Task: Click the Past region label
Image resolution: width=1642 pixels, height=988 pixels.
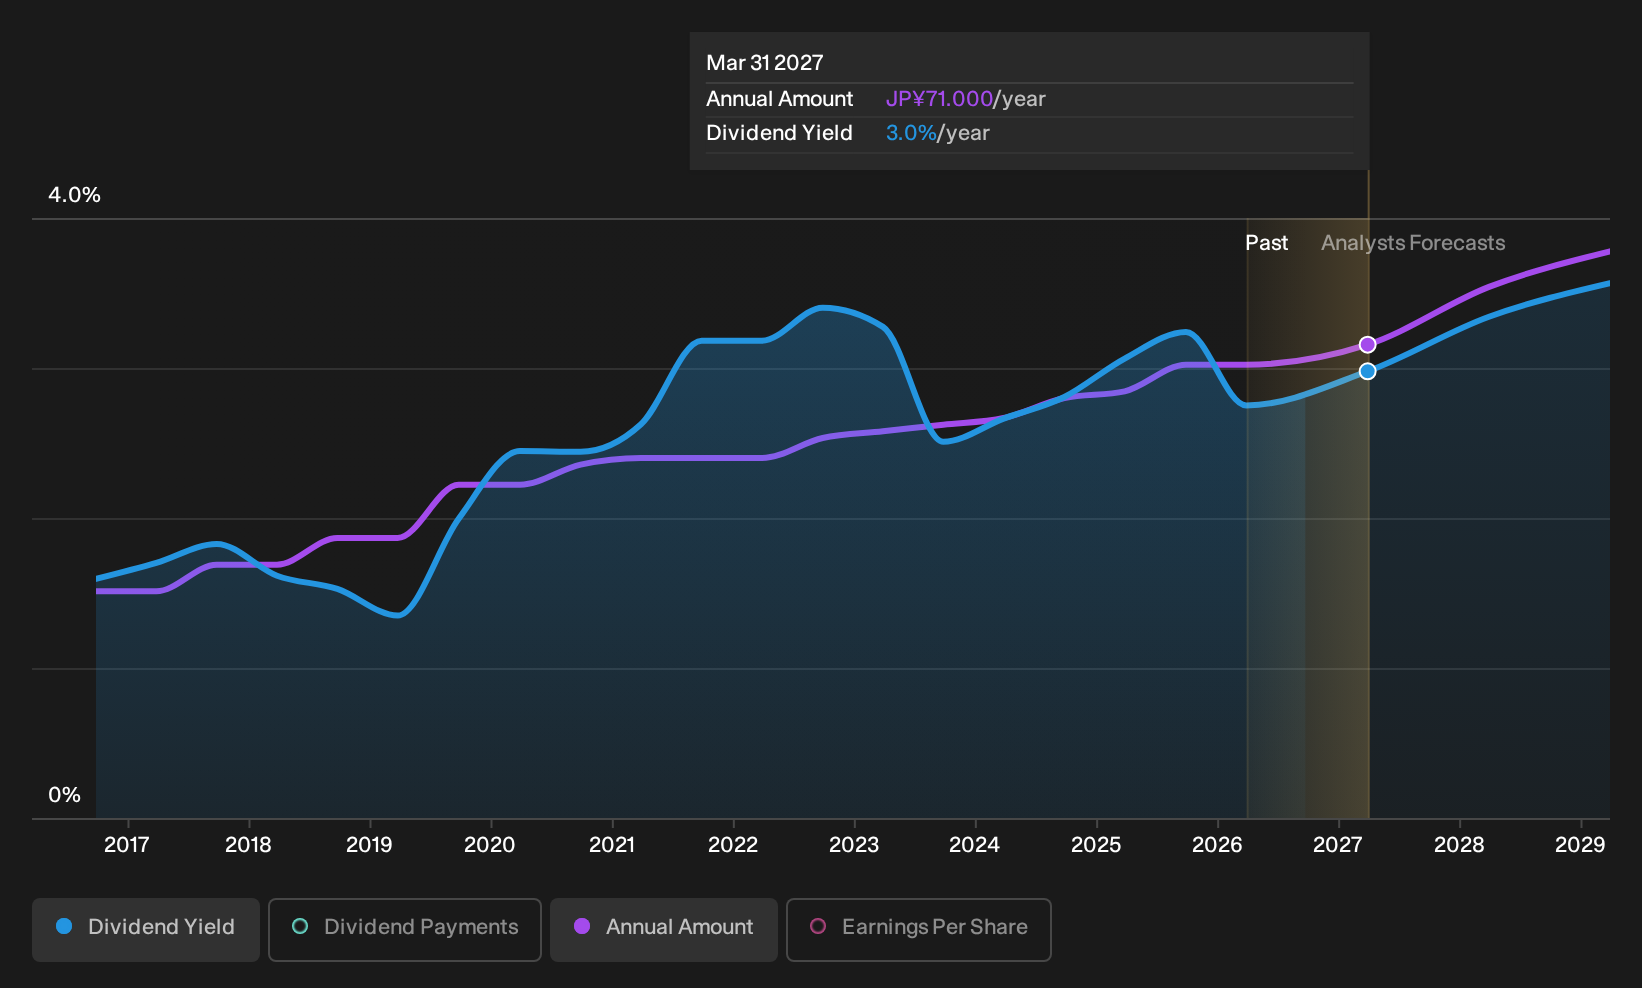Action: pyautogui.click(x=1266, y=243)
